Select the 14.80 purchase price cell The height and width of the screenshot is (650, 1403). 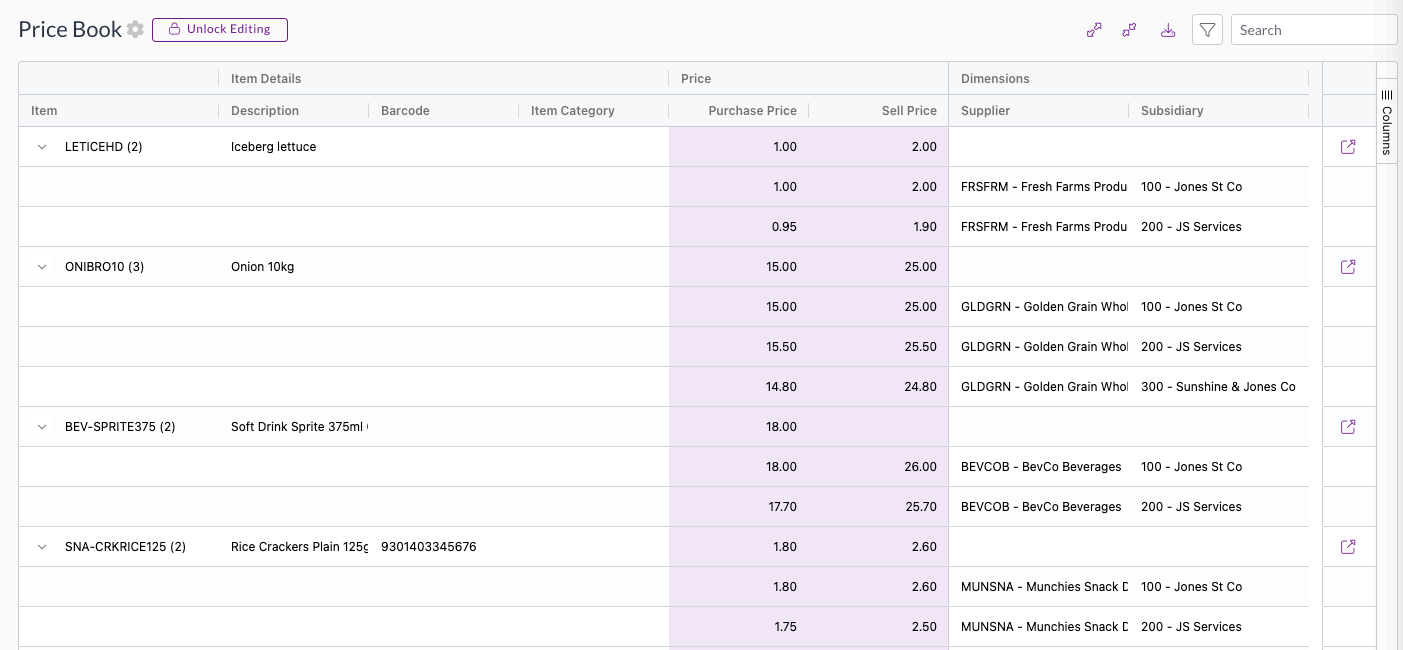(x=780, y=387)
